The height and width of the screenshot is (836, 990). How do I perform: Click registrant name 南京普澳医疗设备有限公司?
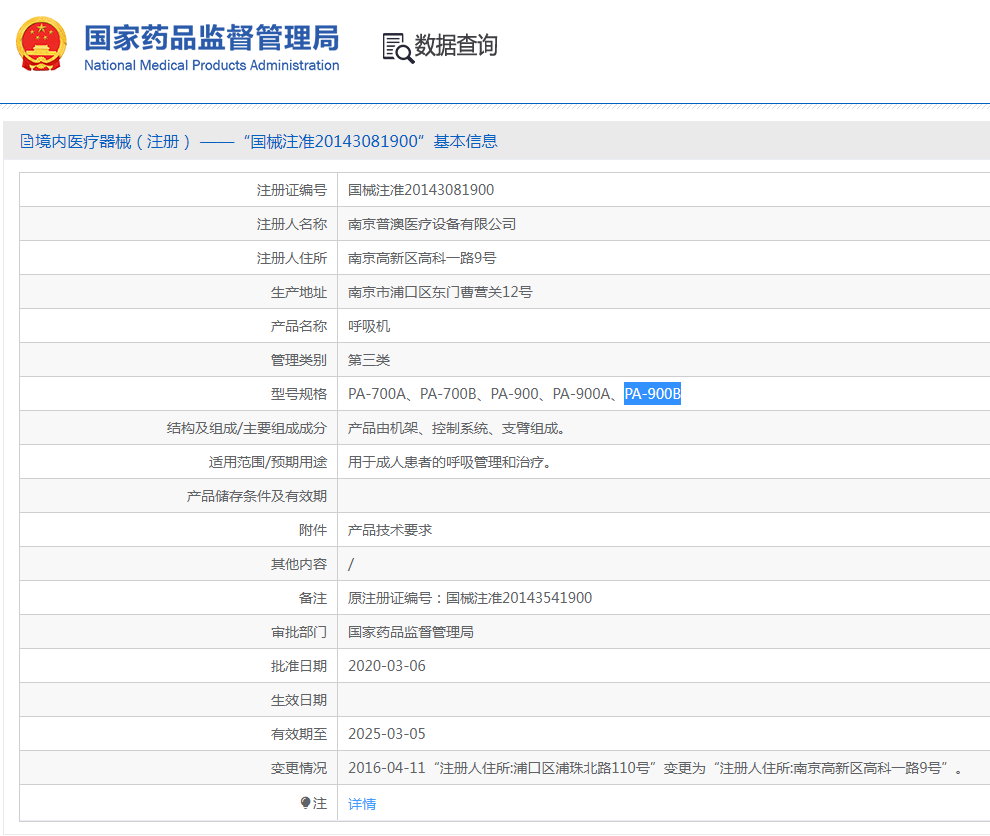pos(432,224)
